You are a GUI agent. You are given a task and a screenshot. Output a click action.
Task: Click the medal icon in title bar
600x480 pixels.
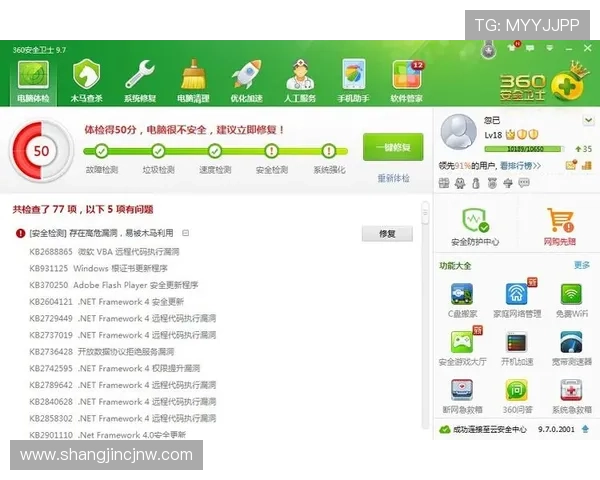point(488,49)
